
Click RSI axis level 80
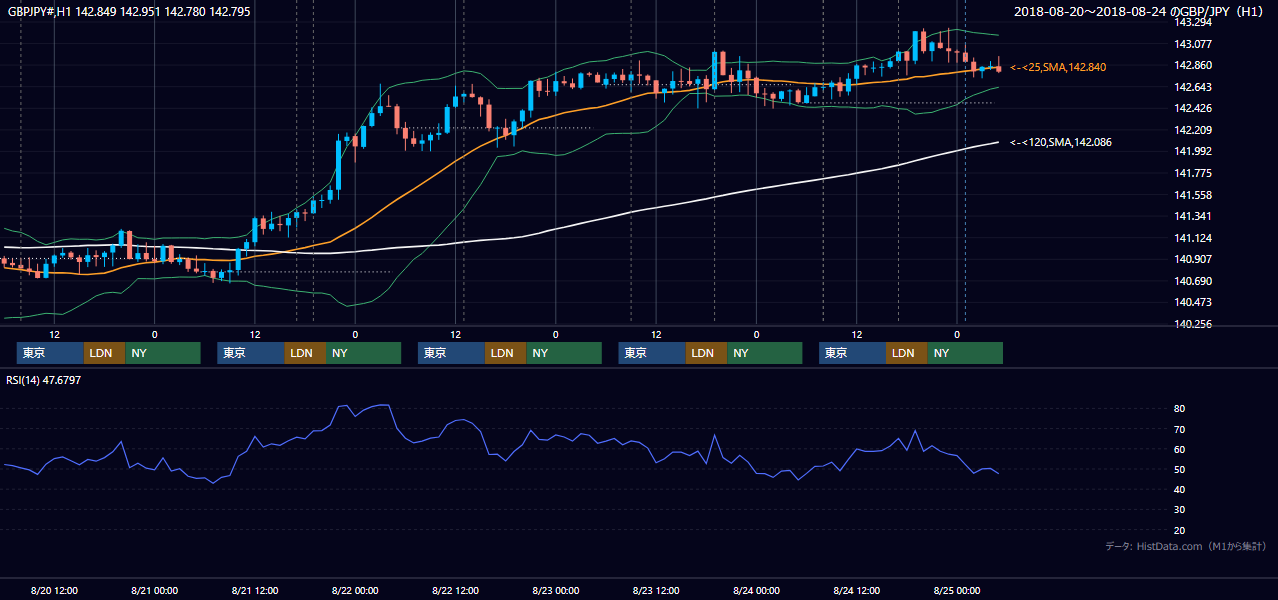point(1180,409)
